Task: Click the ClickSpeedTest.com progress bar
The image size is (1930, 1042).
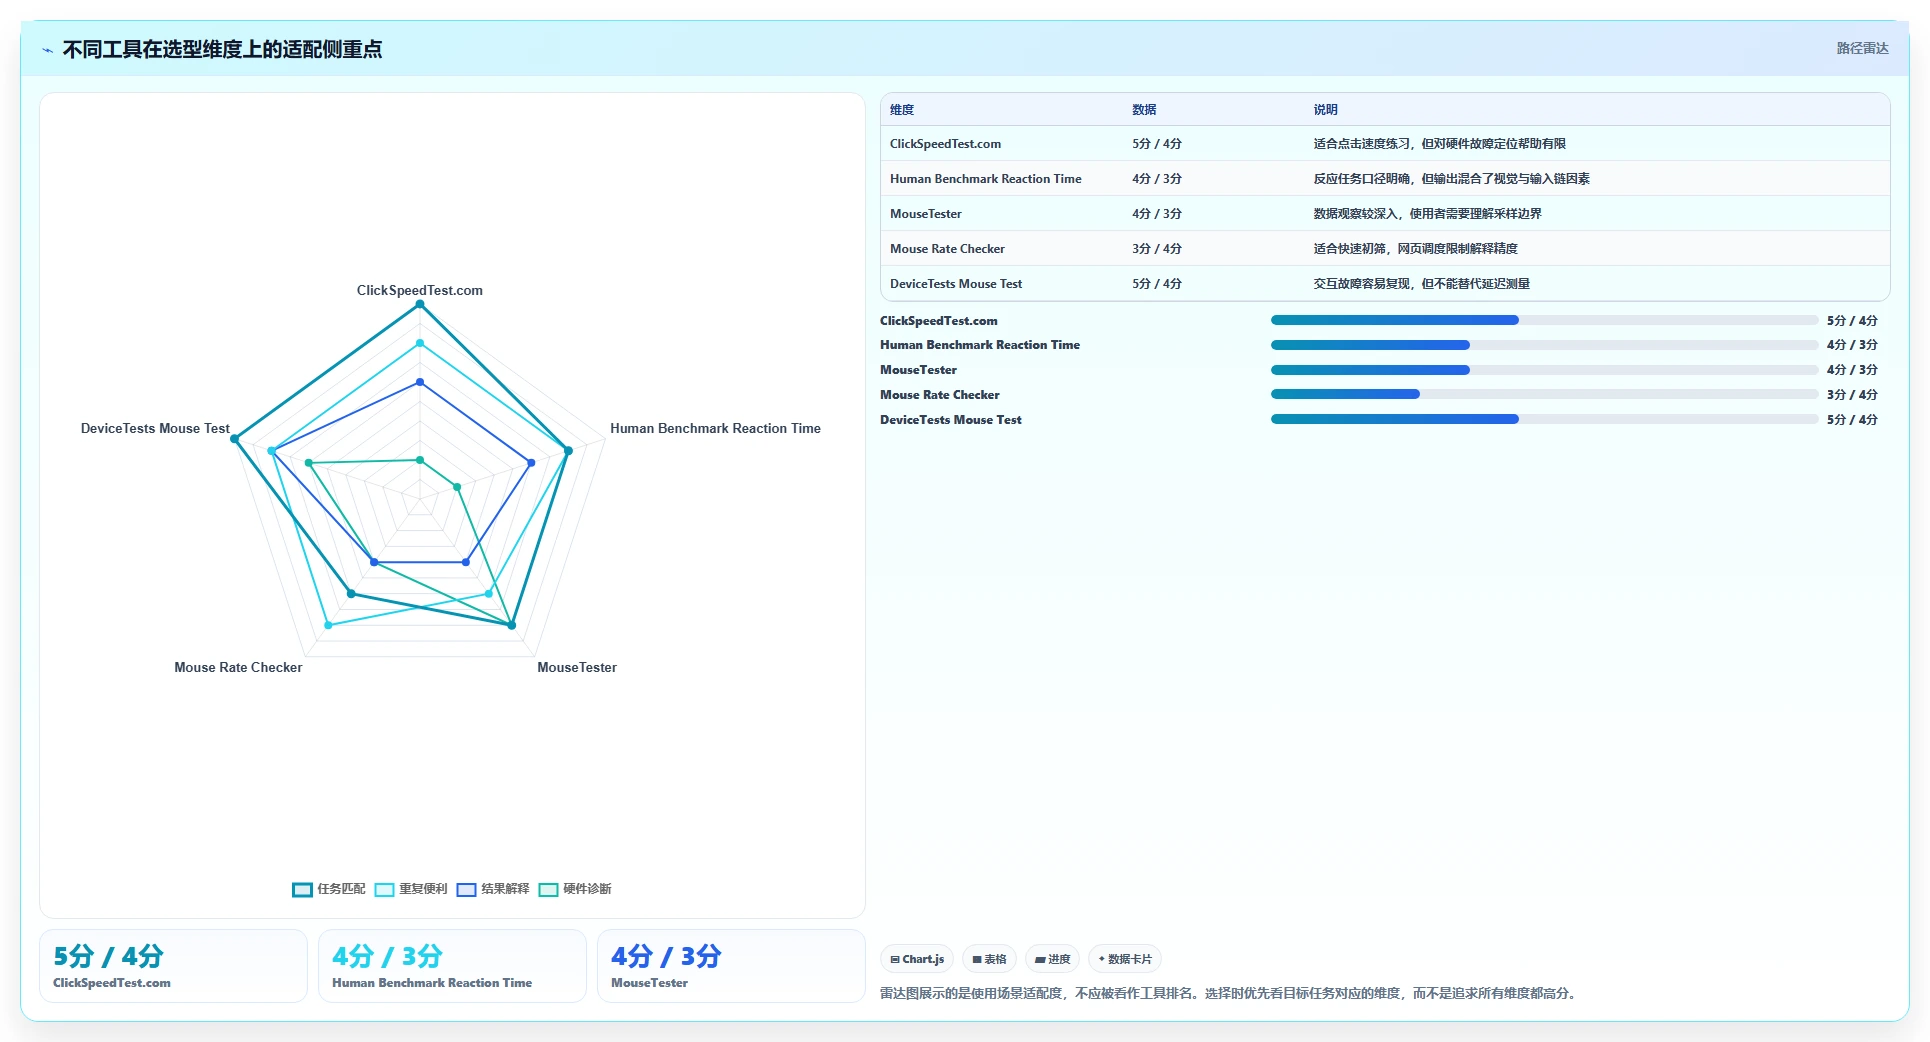Action: point(1544,320)
